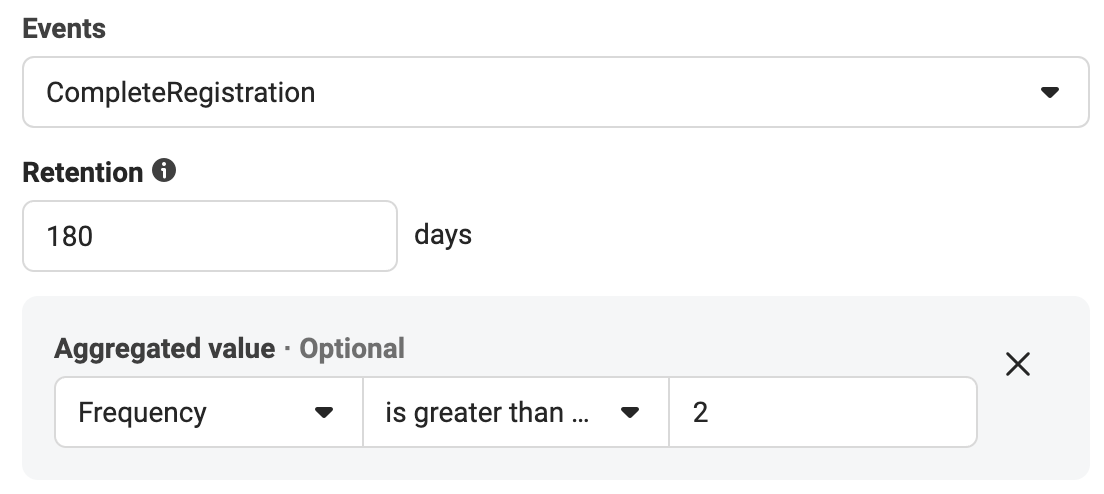Screen dimensions: 1104x494
Task: Expand the 'is greater than' operator dropdown
Action: (x=516, y=412)
